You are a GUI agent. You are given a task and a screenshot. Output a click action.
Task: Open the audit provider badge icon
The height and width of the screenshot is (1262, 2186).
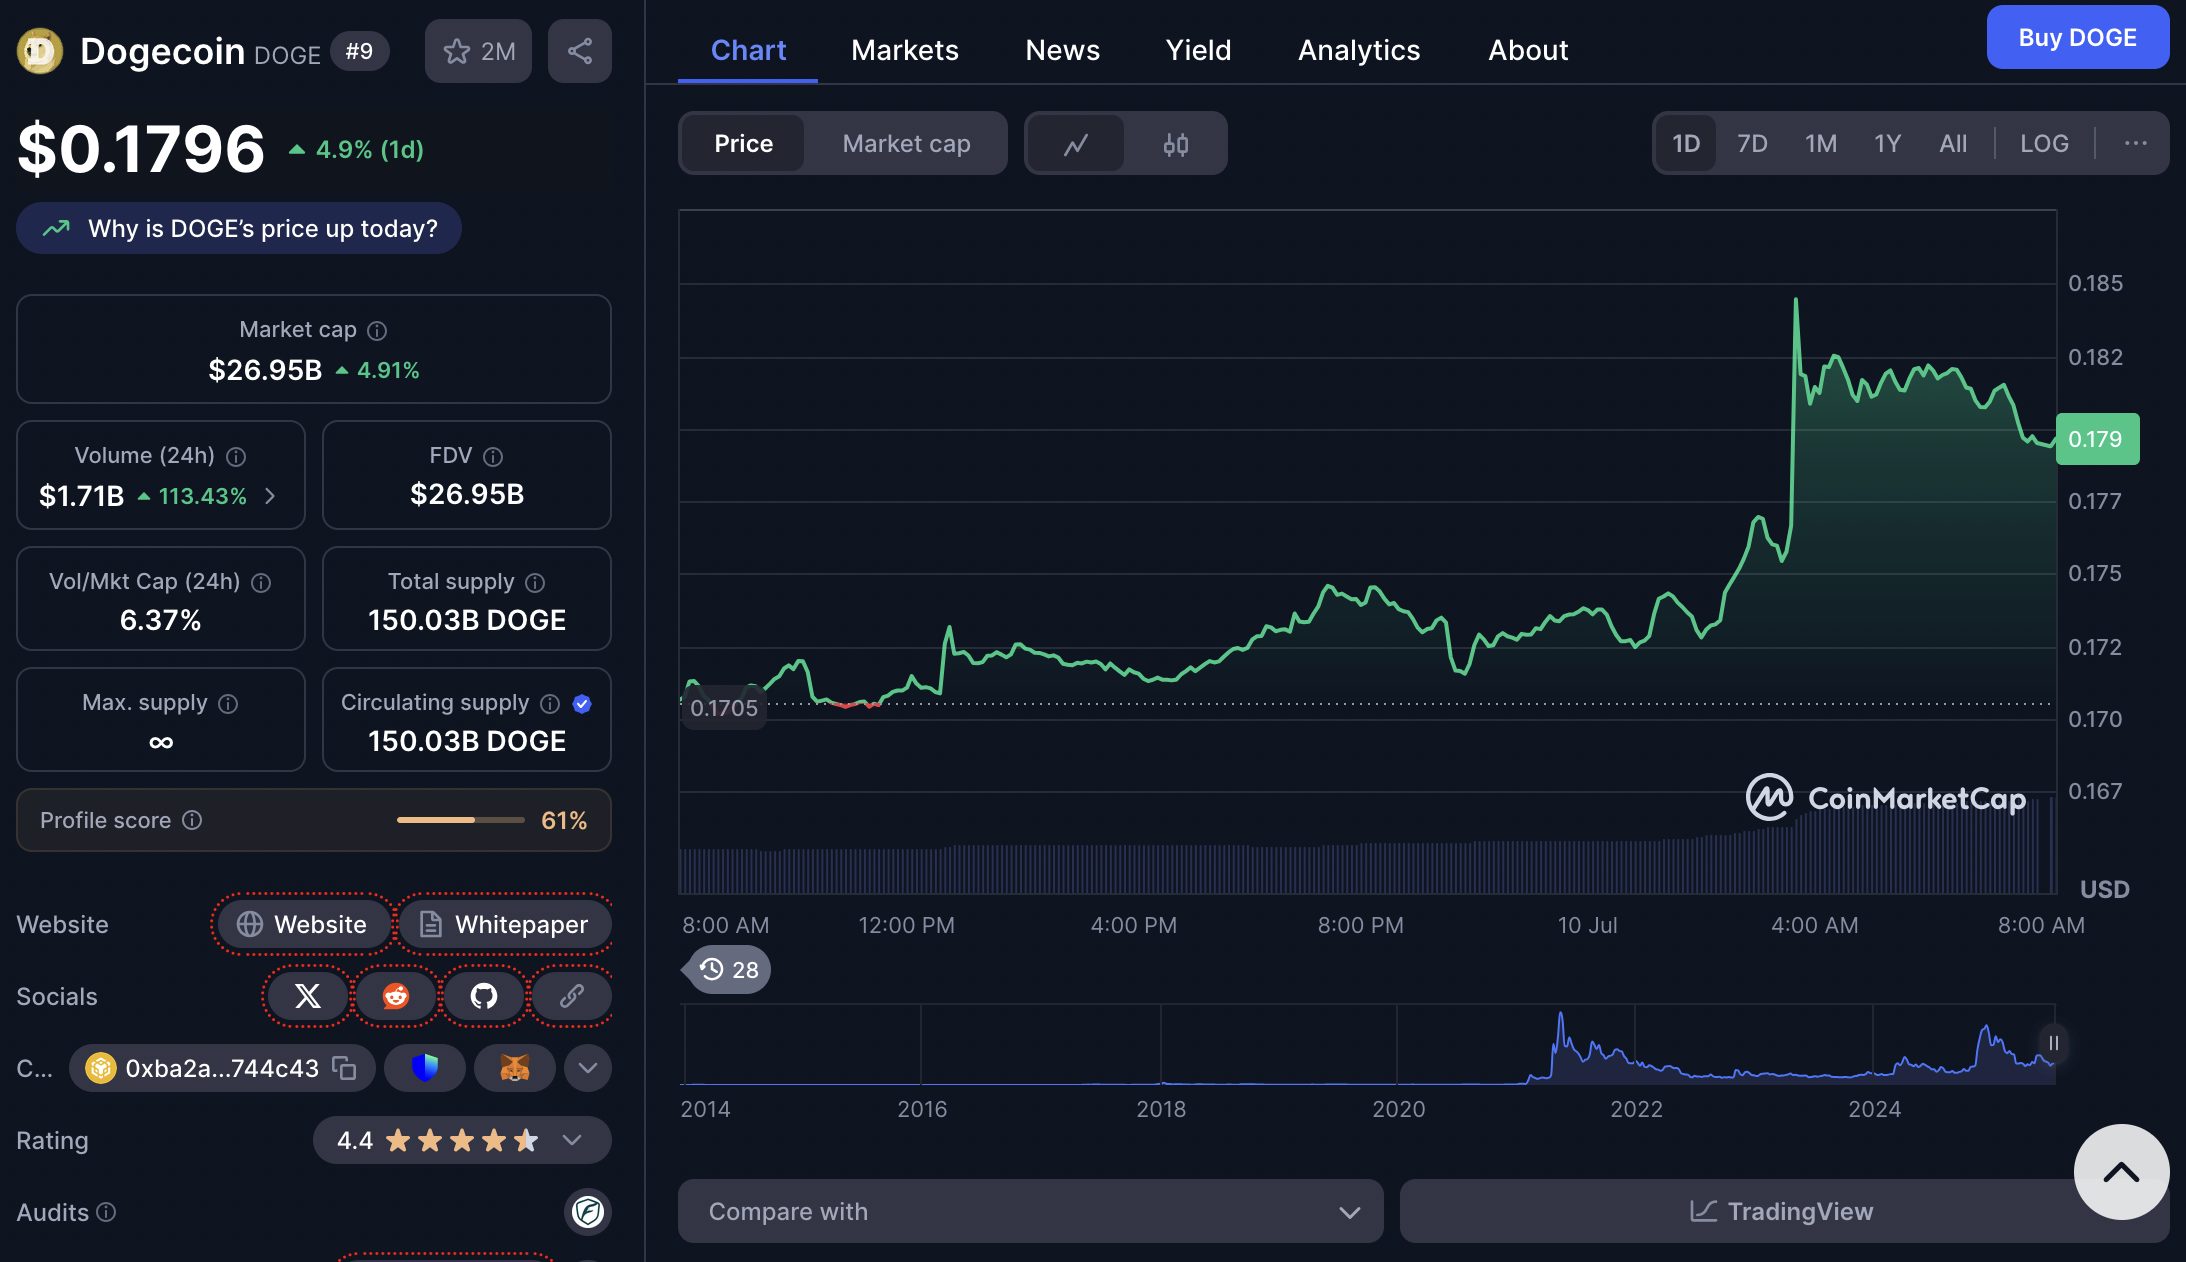click(588, 1212)
